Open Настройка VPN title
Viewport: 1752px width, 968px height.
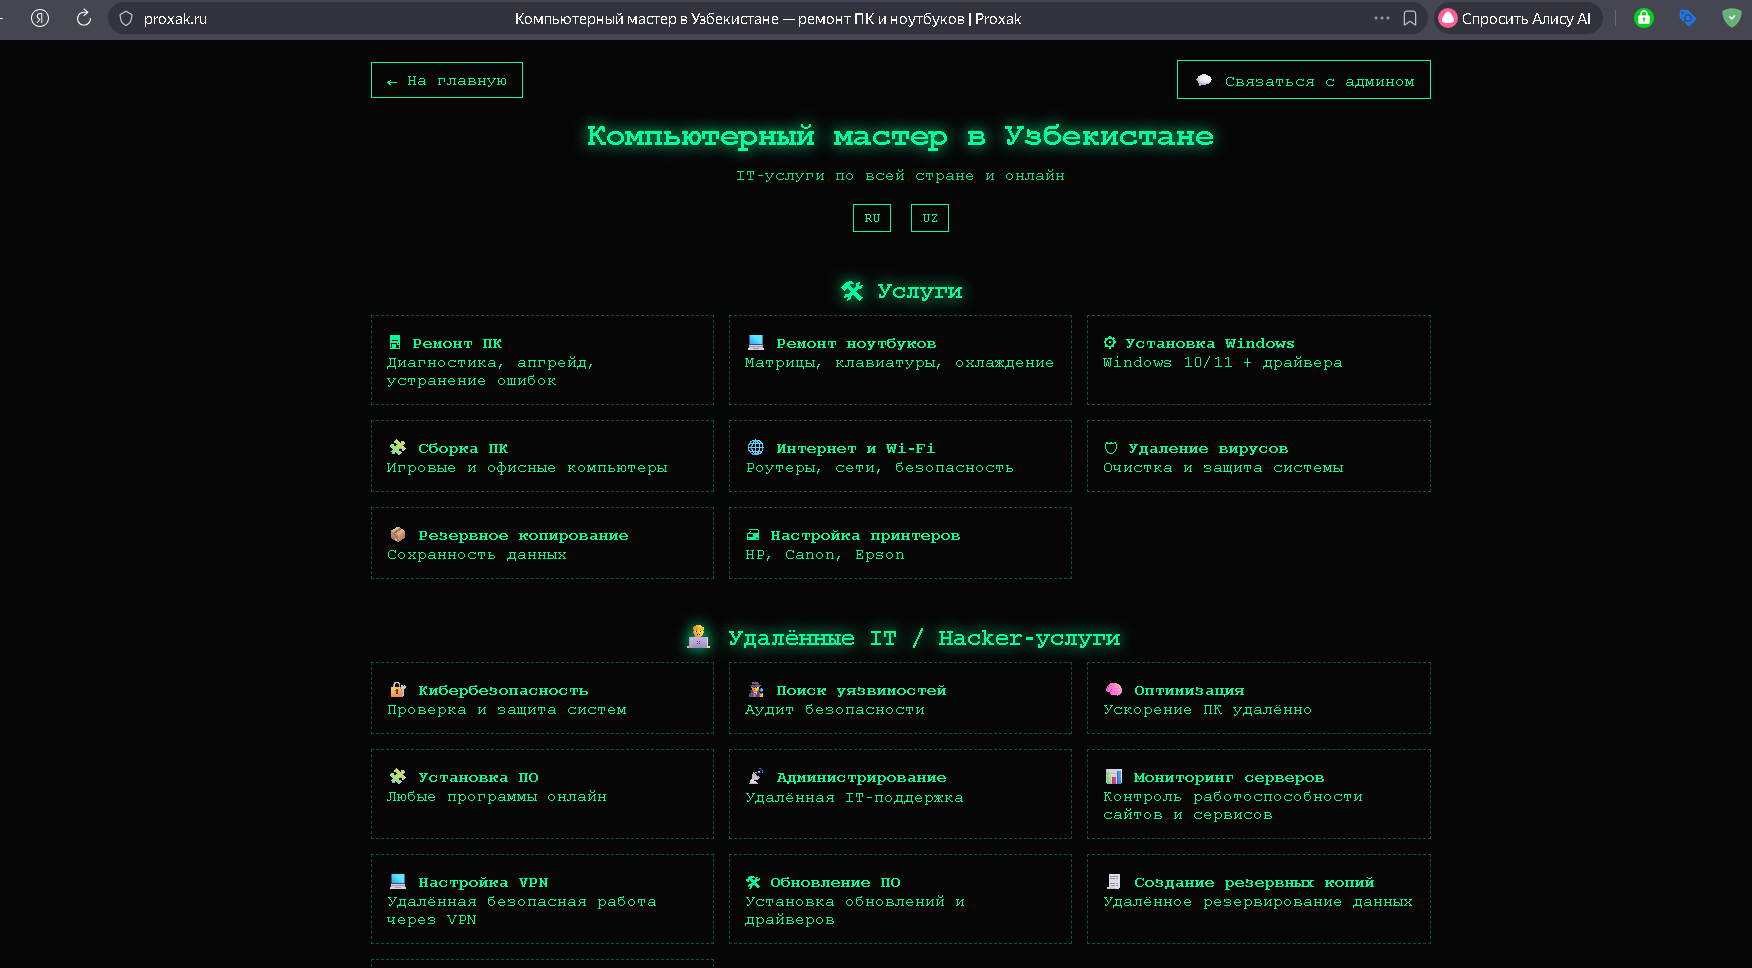coord(483,882)
